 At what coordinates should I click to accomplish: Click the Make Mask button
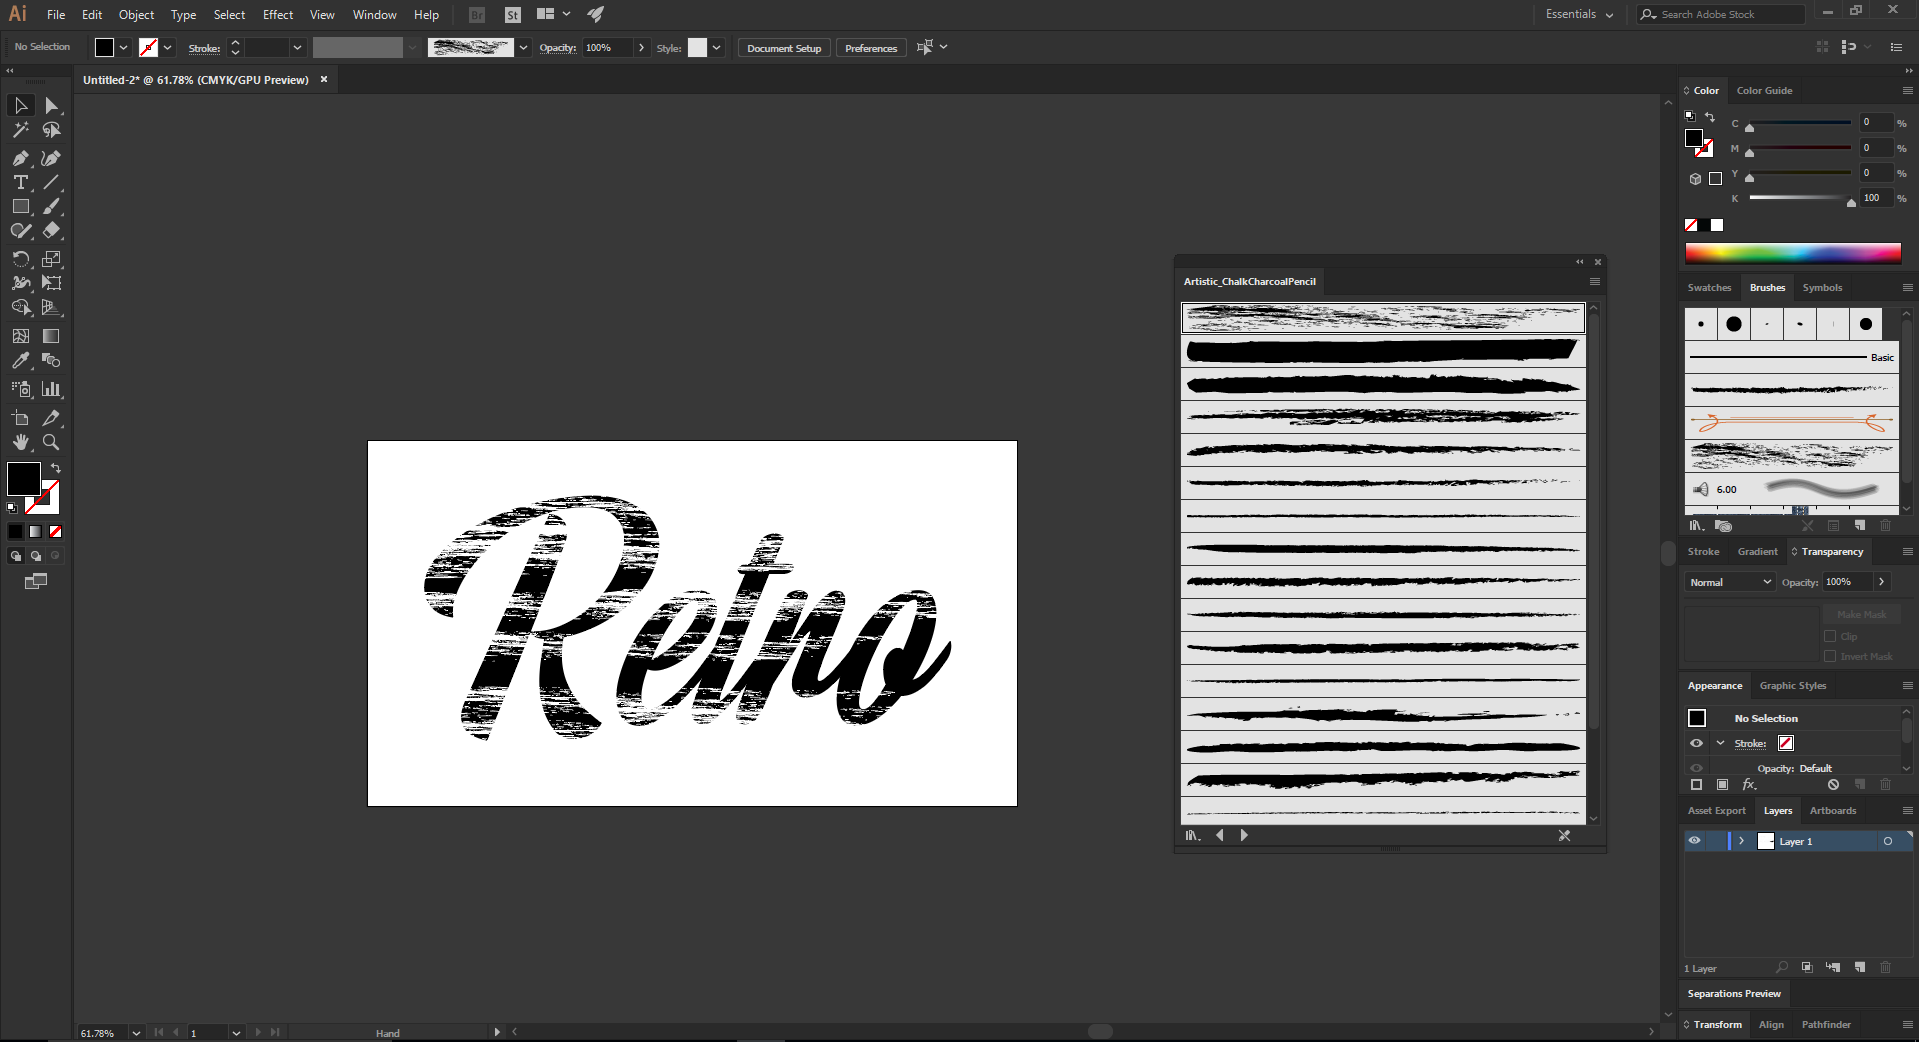point(1861,614)
